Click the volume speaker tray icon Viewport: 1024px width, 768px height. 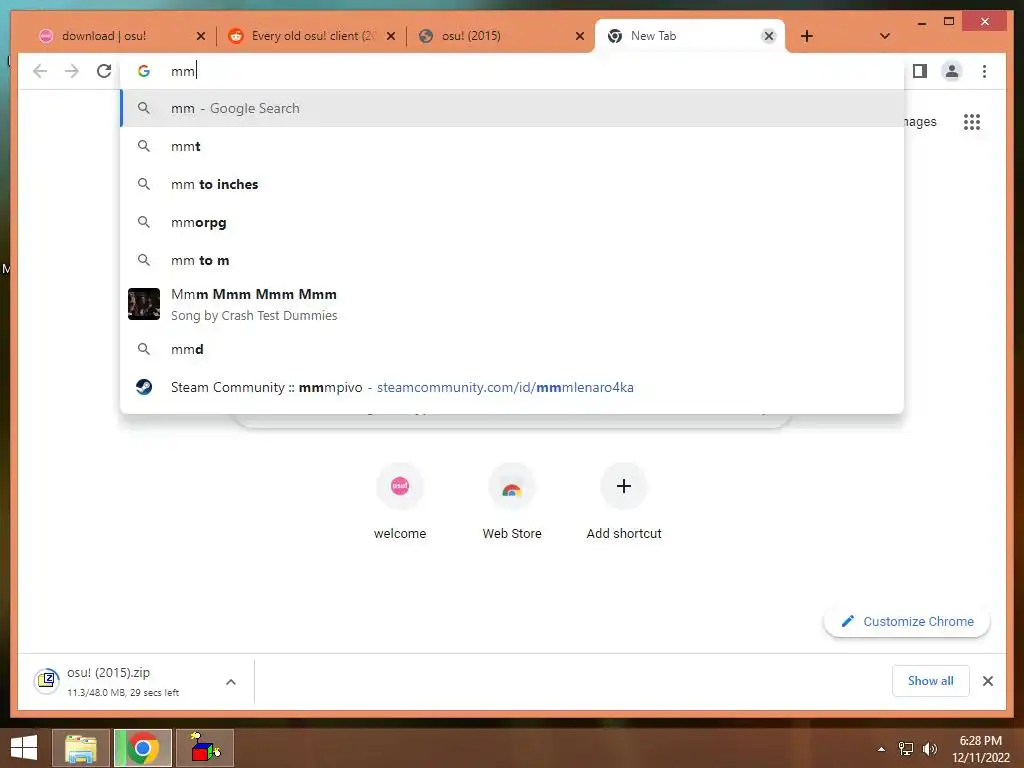(929, 749)
